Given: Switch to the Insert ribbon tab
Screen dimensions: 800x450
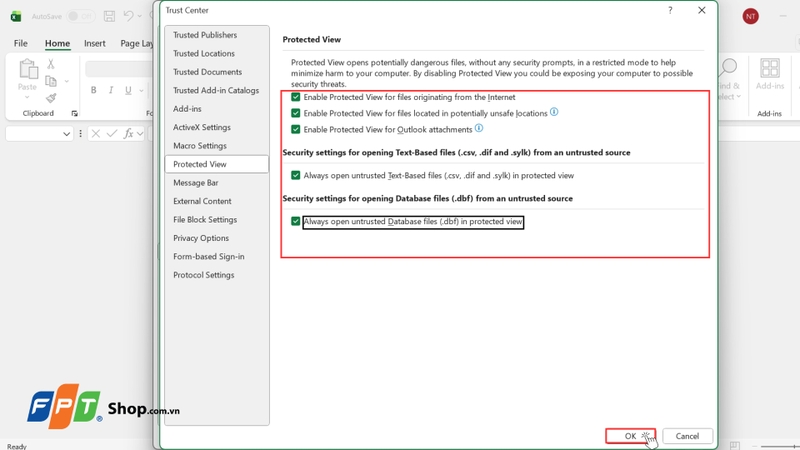Looking at the screenshot, I should (94, 43).
